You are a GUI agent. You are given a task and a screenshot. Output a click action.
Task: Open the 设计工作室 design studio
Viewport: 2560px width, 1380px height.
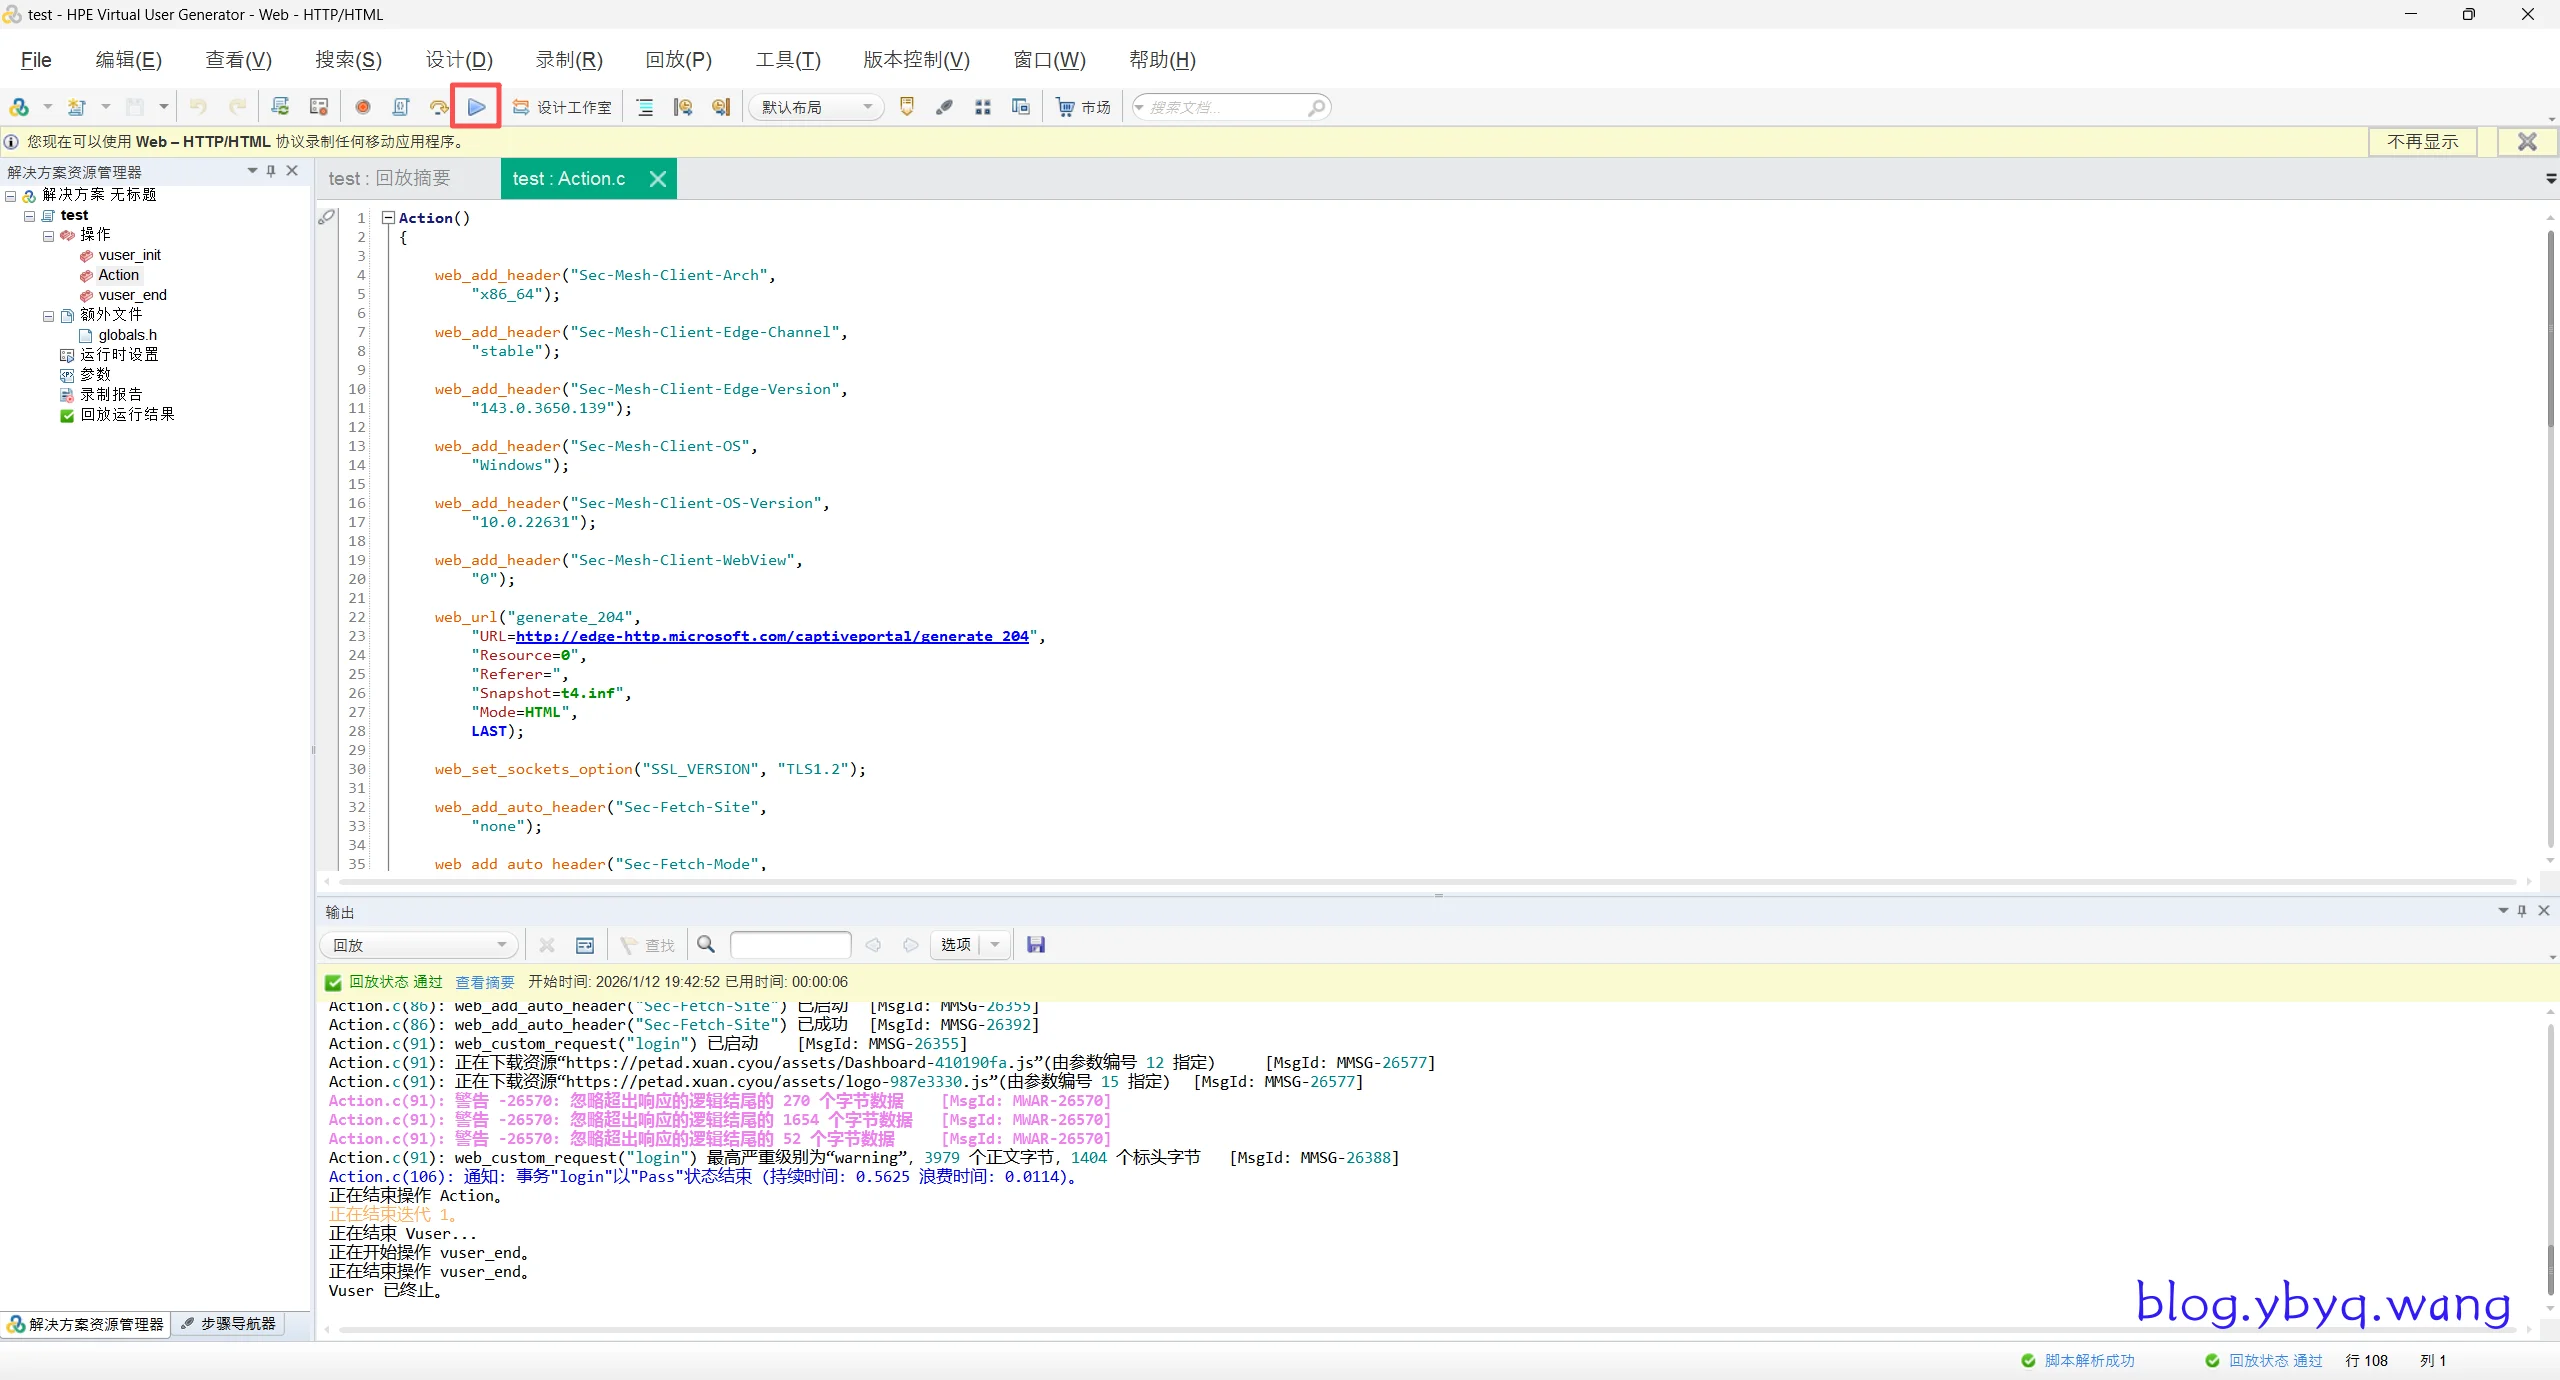(562, 107)
